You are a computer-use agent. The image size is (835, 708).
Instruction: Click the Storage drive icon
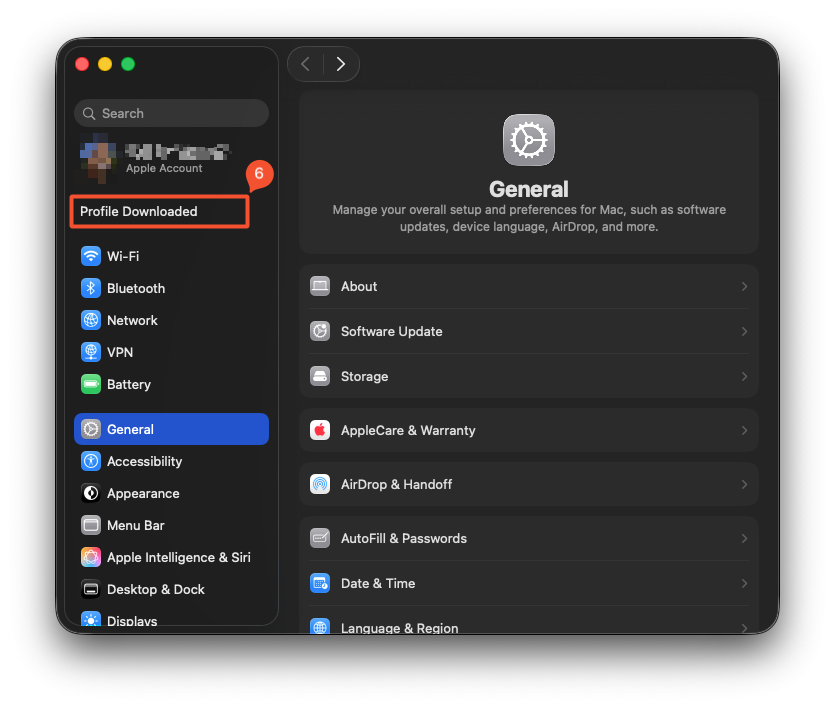320,376
